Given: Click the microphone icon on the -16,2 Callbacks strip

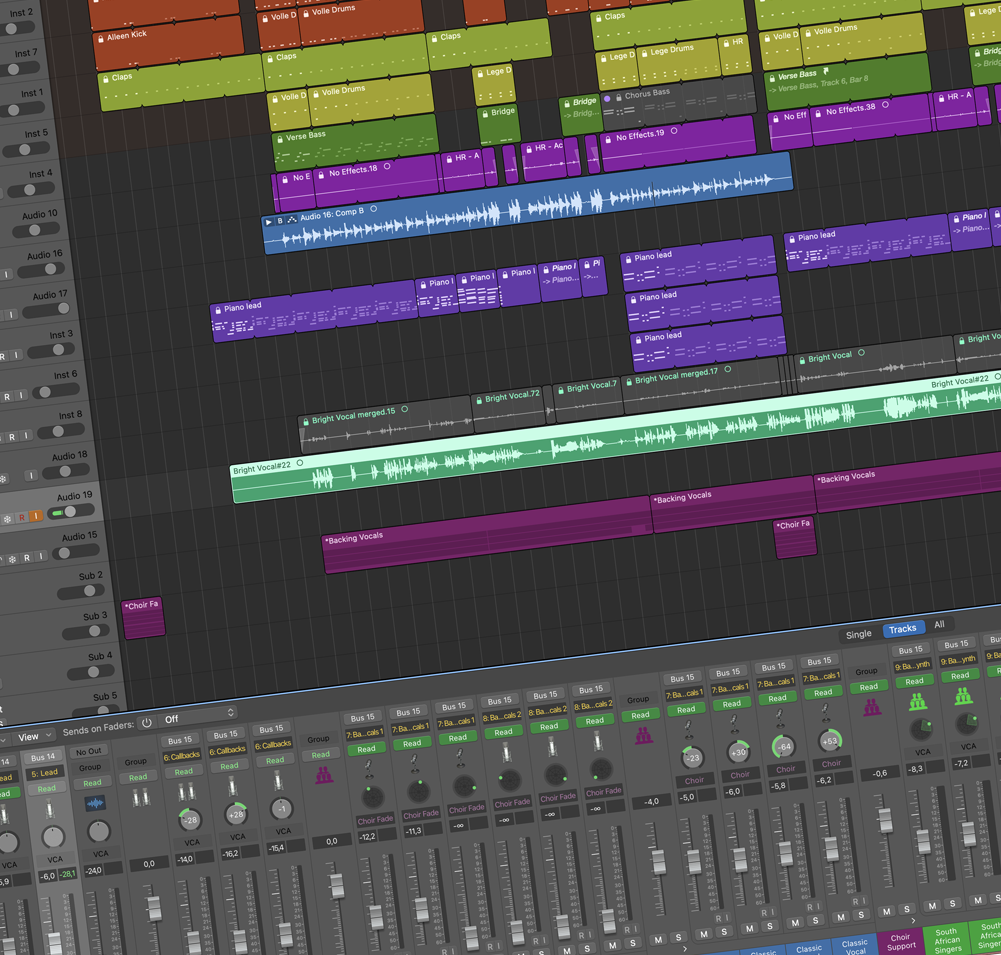Looking at the screenshot, I should [x=232, y=786].
